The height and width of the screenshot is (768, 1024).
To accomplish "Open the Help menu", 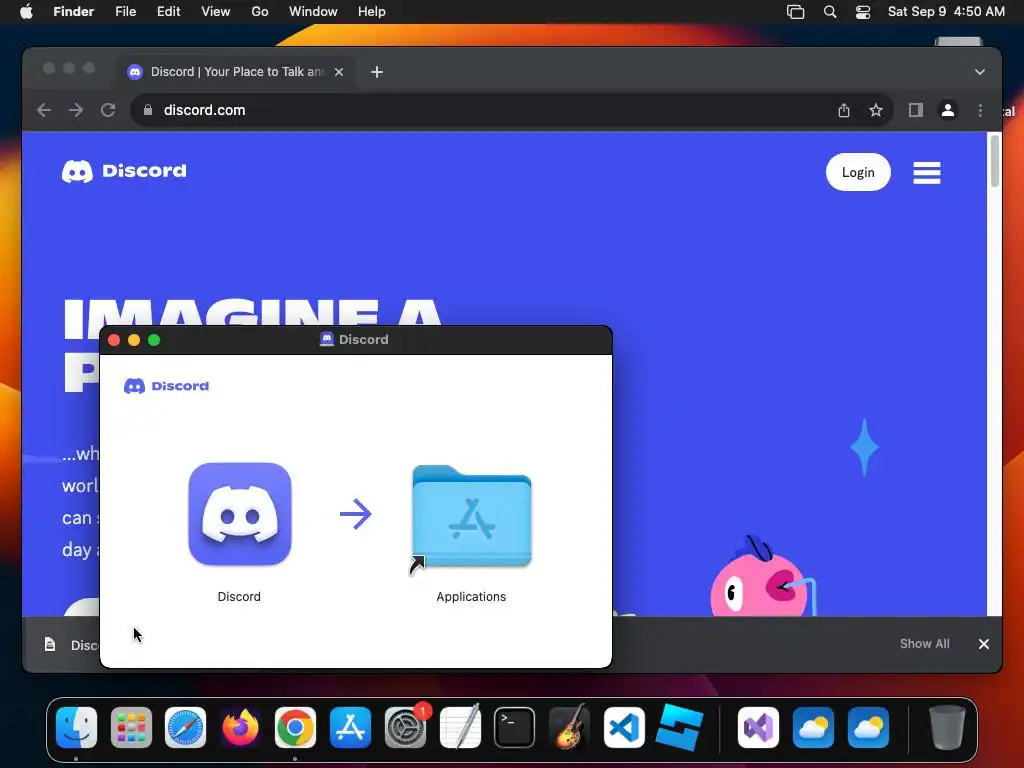I will [372, 12].
